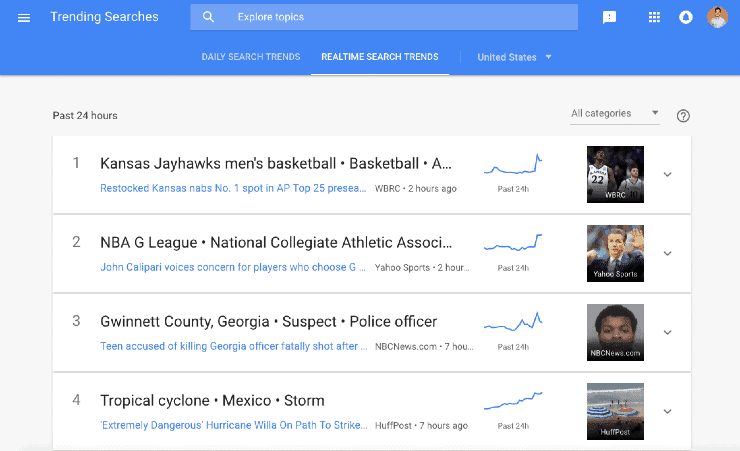Switch to Daily Search Trends tab
740x451 pixels.
point(250,57)
